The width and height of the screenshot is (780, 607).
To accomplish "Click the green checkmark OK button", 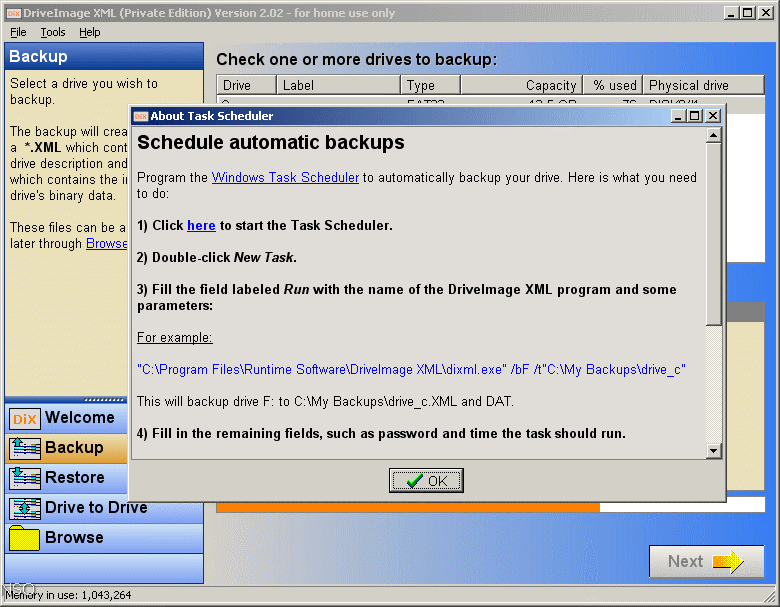I will point(426,481).
